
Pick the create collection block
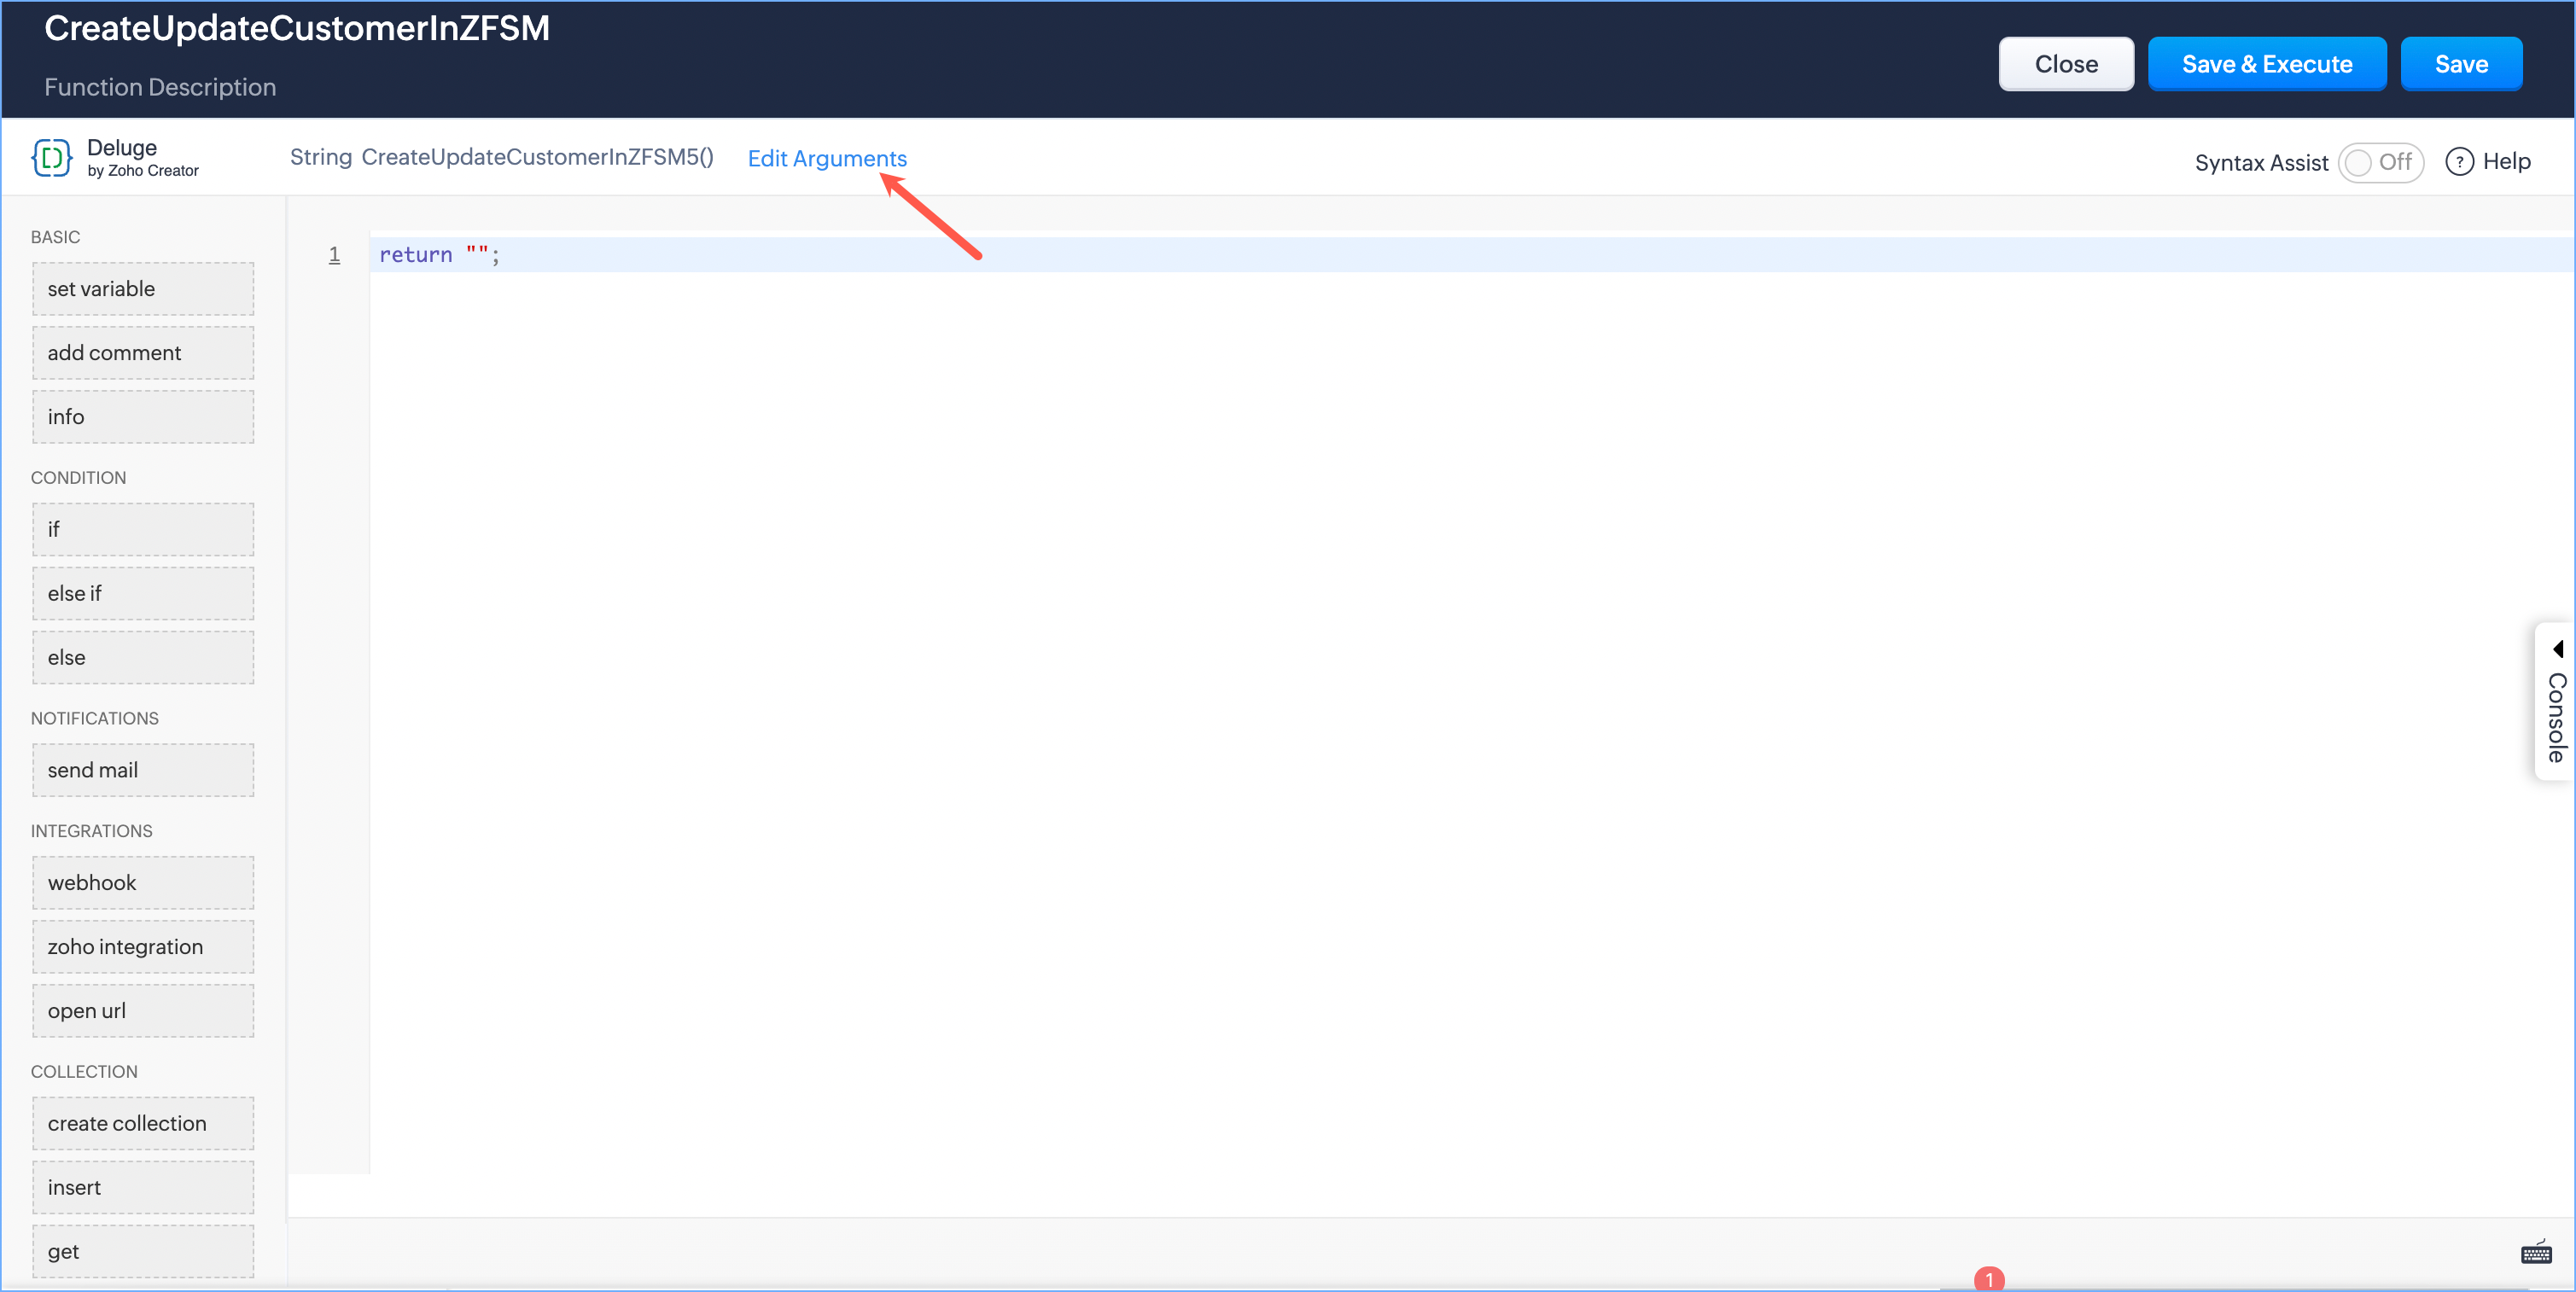[143, 1123]
